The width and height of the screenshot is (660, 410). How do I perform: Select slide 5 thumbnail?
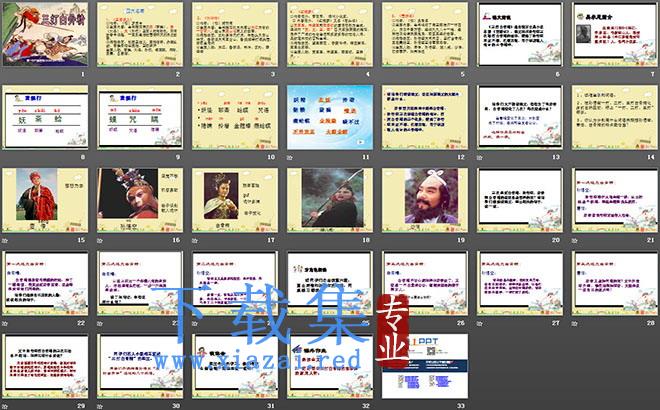pos(425,34)
